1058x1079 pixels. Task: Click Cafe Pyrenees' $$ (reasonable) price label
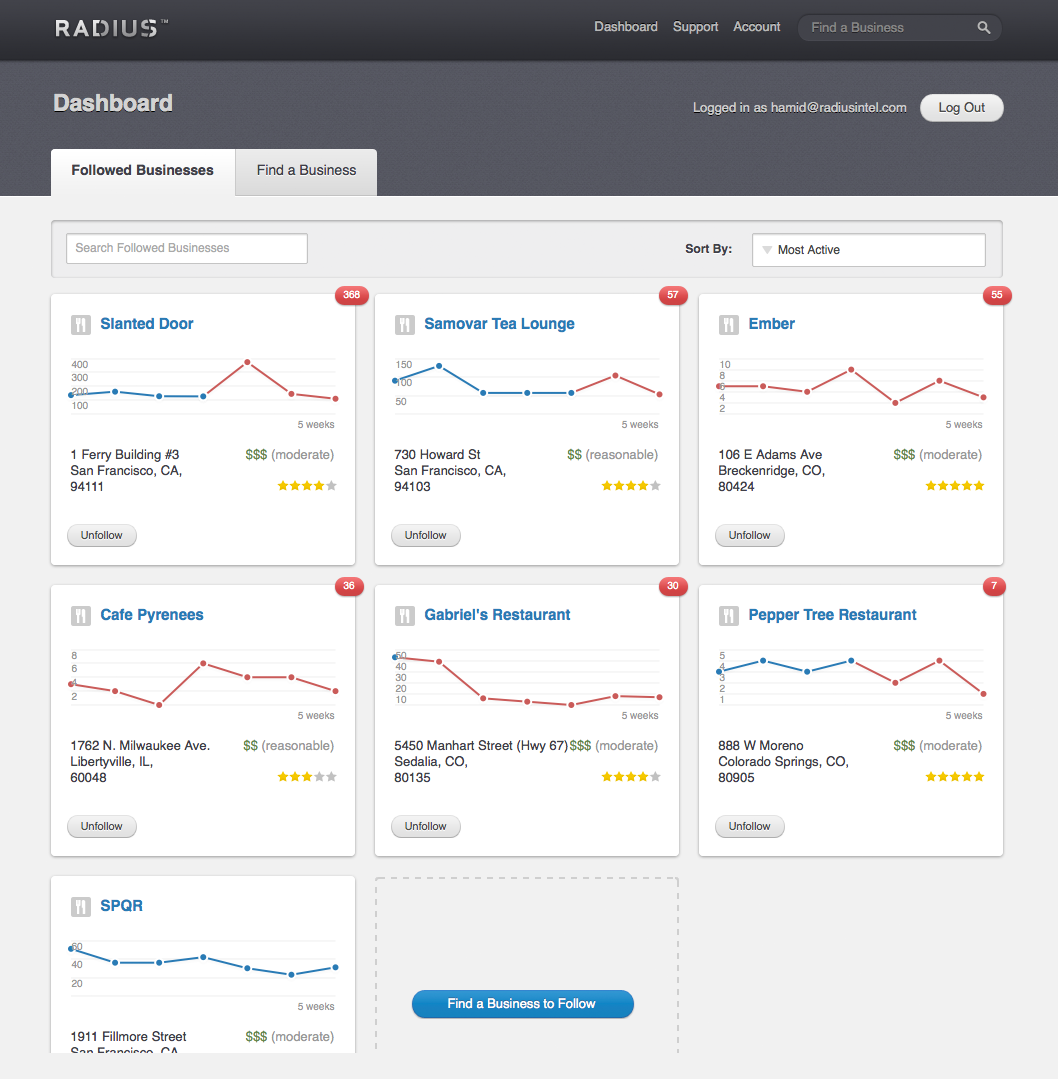click(x=288, y=746)
